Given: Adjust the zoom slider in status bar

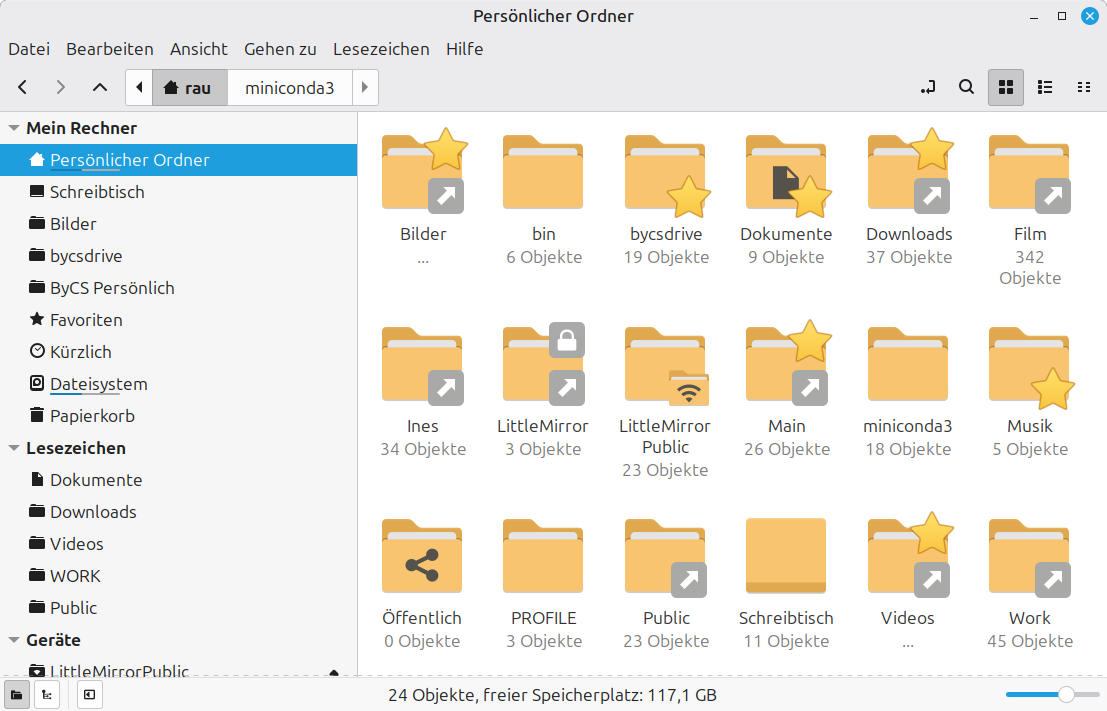Looking at the screenshot, I should coord(1066,694).
